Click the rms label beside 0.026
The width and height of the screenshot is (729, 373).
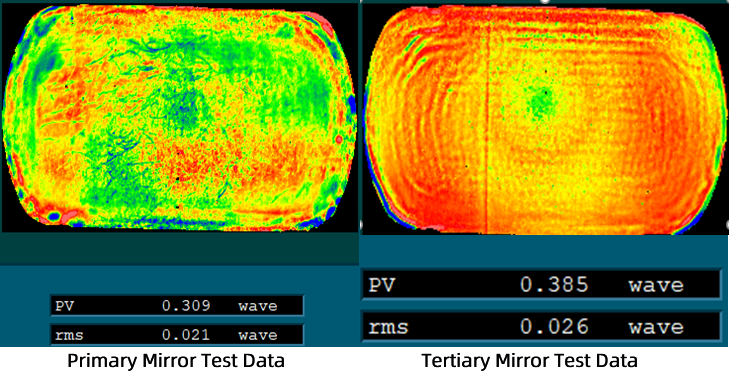(x=388, y=327)
